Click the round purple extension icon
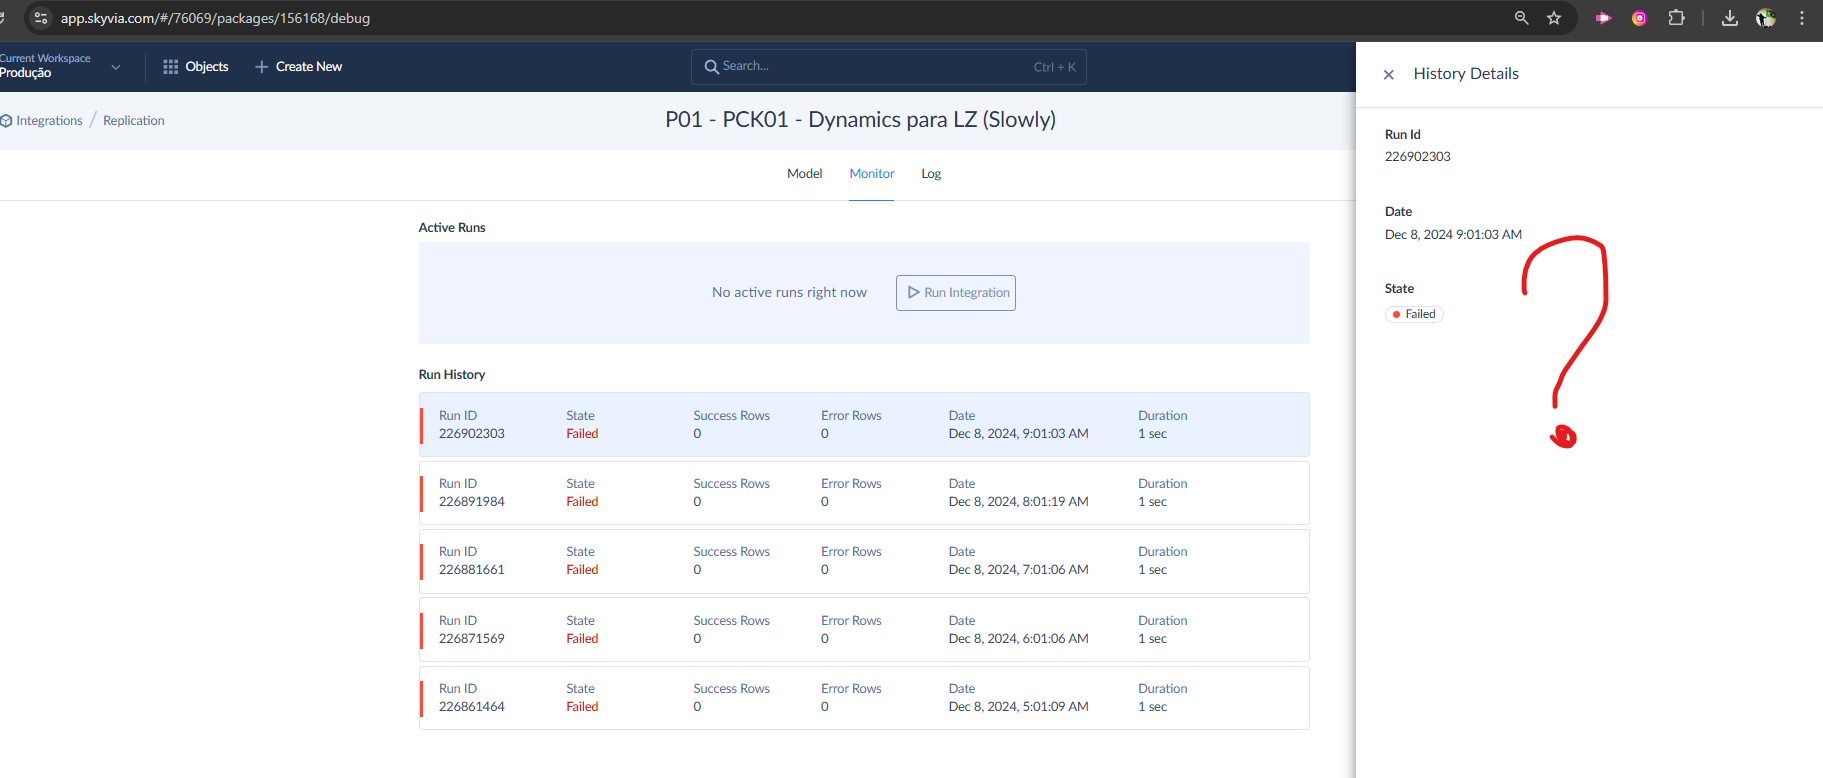 (x=1639, y=18)
